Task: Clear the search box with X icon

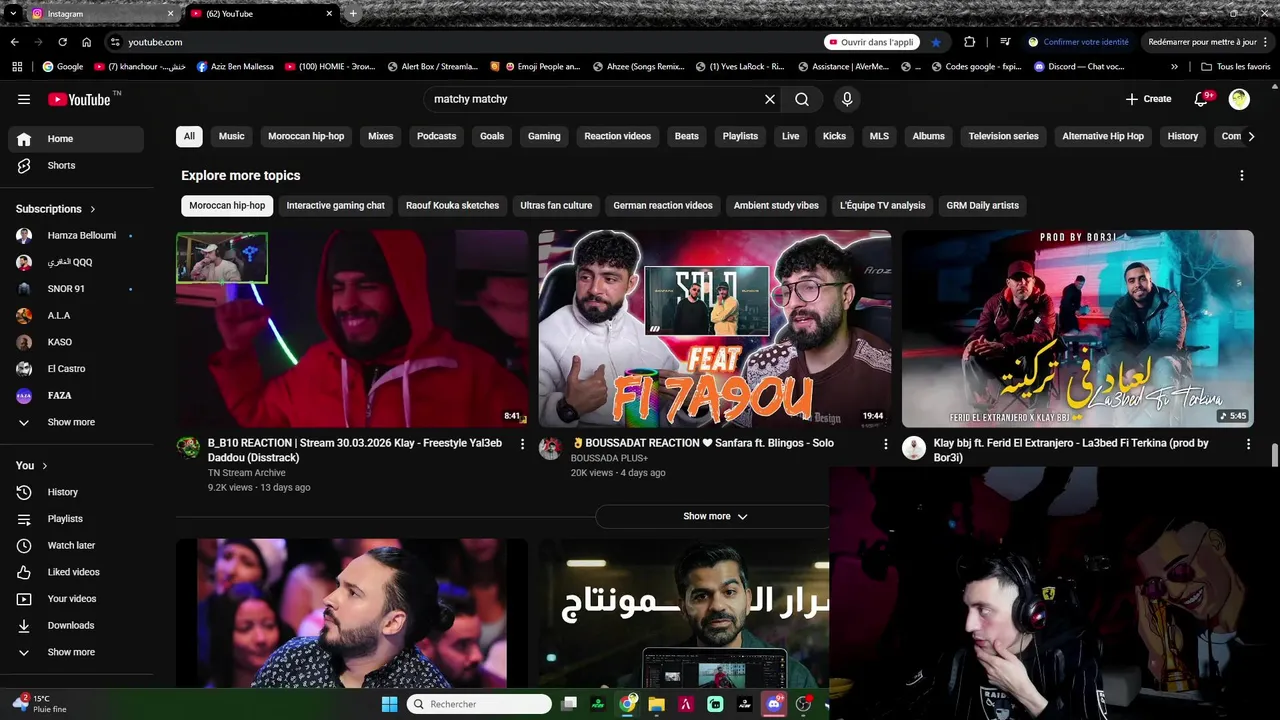Action: (770, 99)
